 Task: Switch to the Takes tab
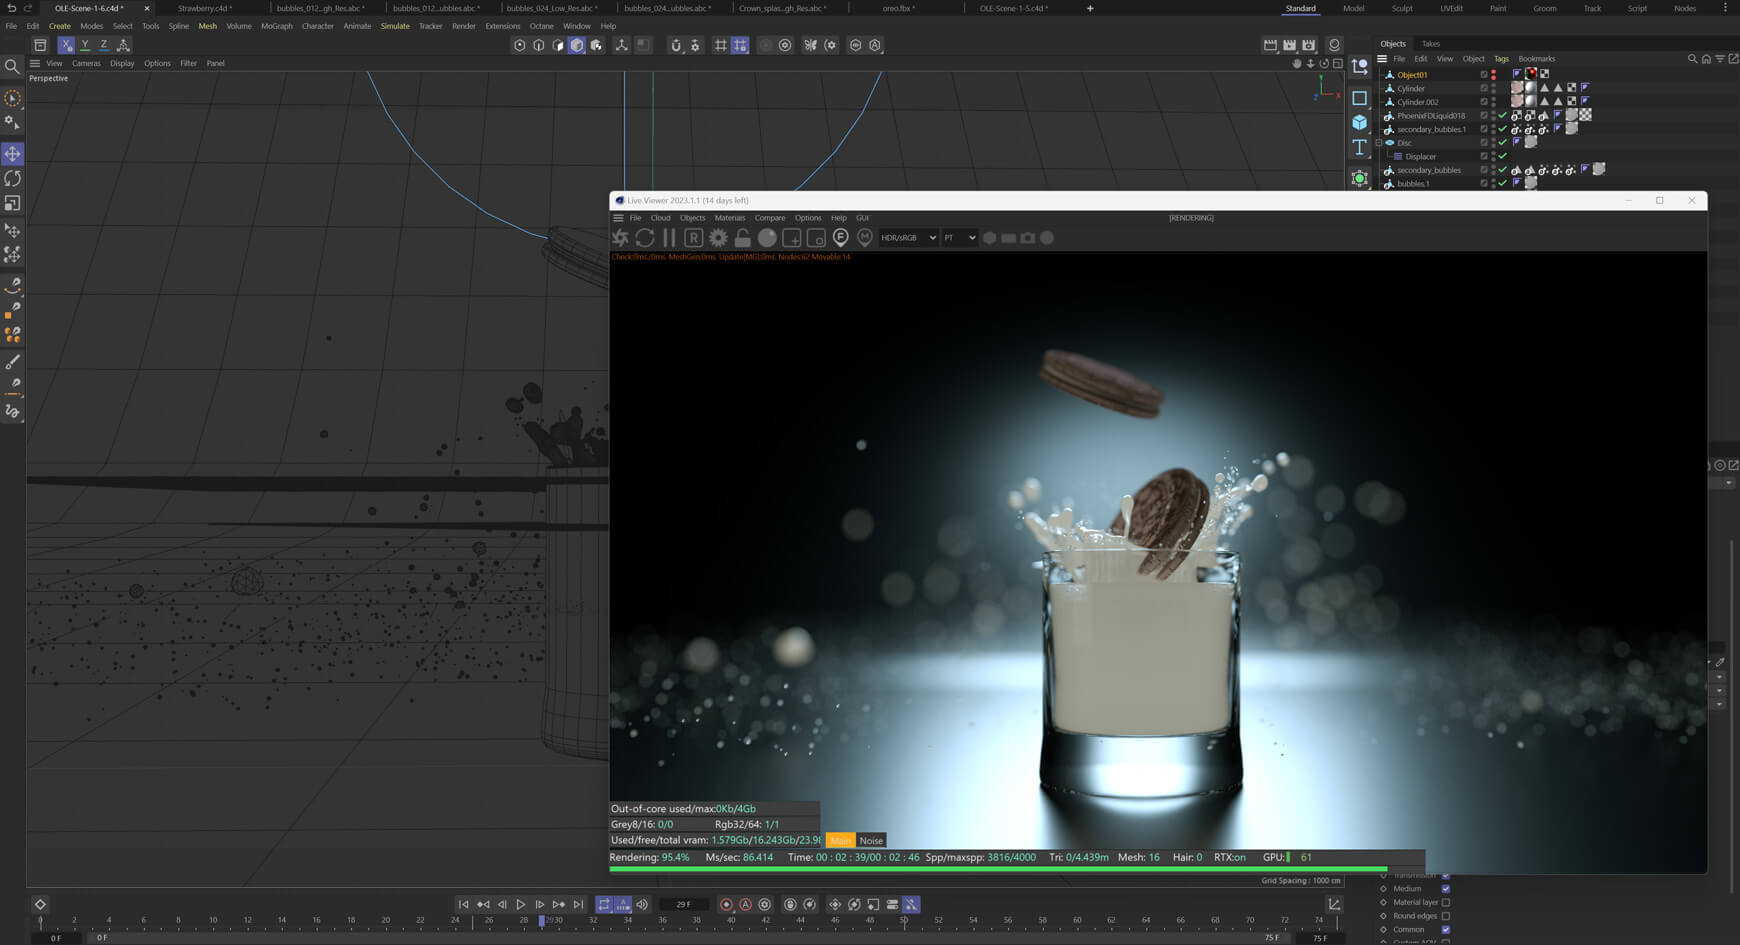[x=1431, y=44]
